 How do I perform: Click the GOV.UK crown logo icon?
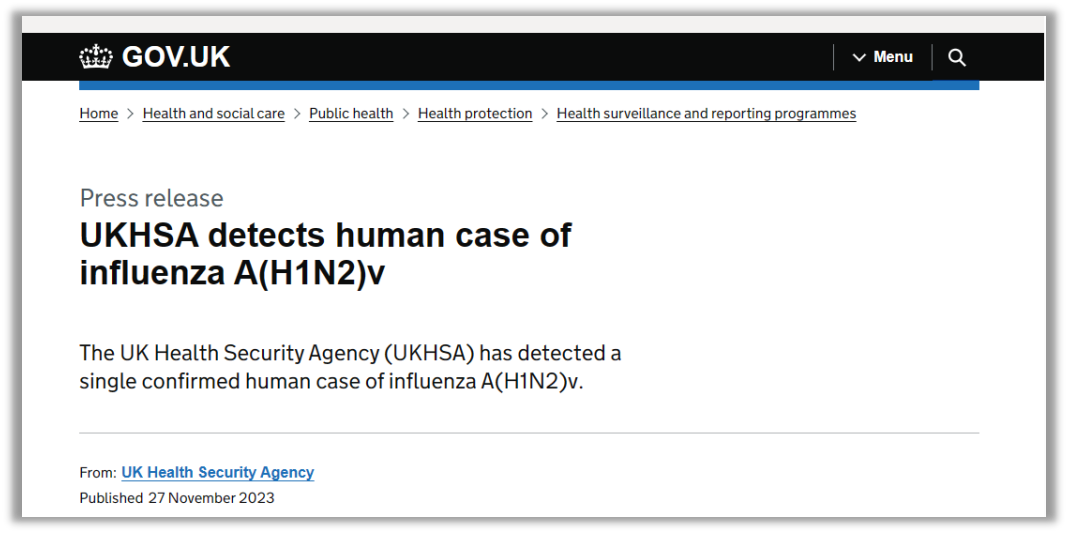(x=96, y=57)
